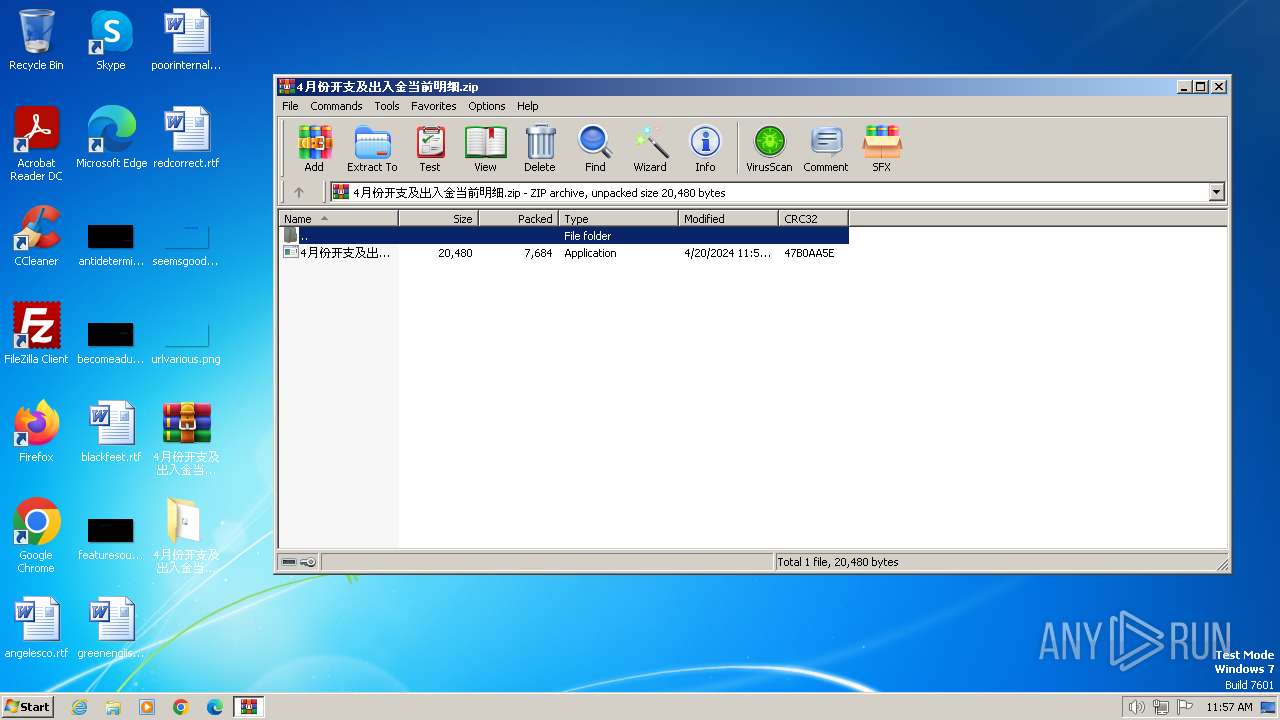Viewport: 1280px width, 720px height.
Task: Click the Add toolbar icon in WinRAR
Action: click(x=314, y=148)
